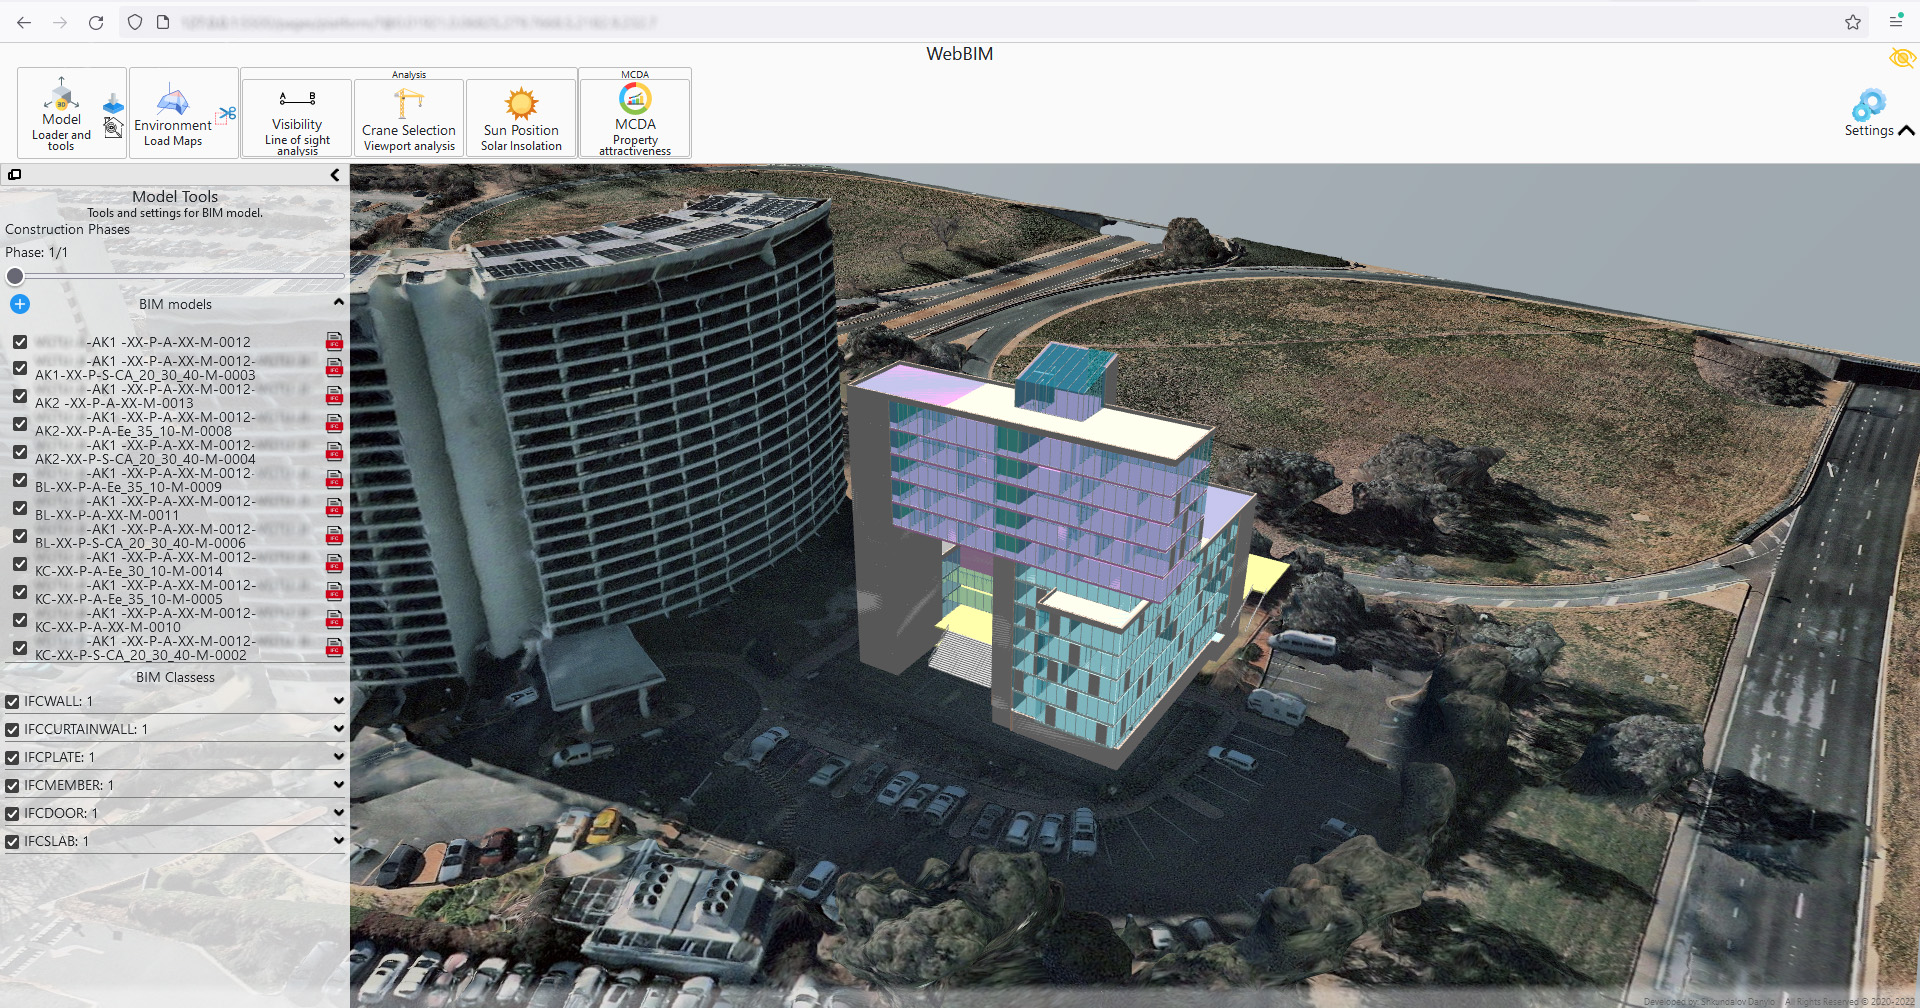Image resolution: width=1920 pixels, height=1008 pixels.
Task: Click IFC file icon for BL-XX-P-S-CA_20_30_40-M-0006
Action: coord(334,535)
